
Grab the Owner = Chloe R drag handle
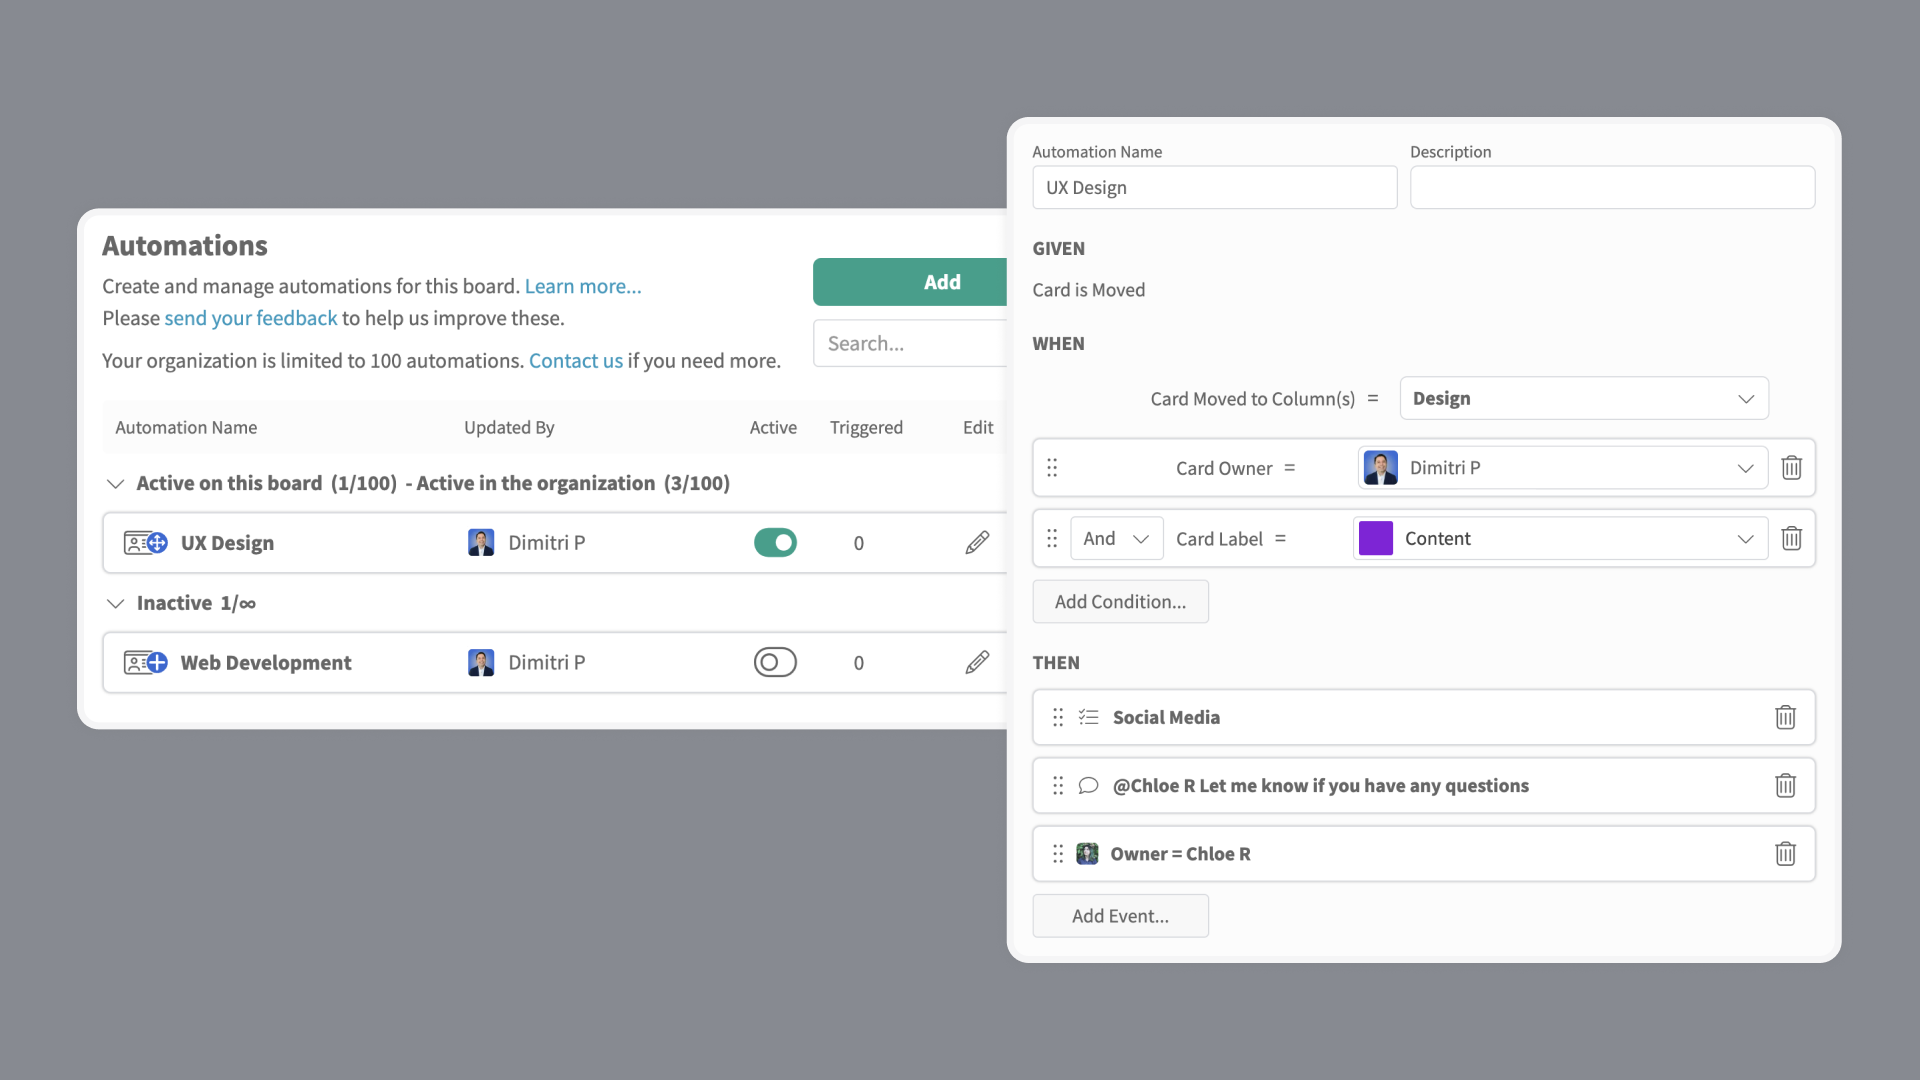click(1058, 854)
